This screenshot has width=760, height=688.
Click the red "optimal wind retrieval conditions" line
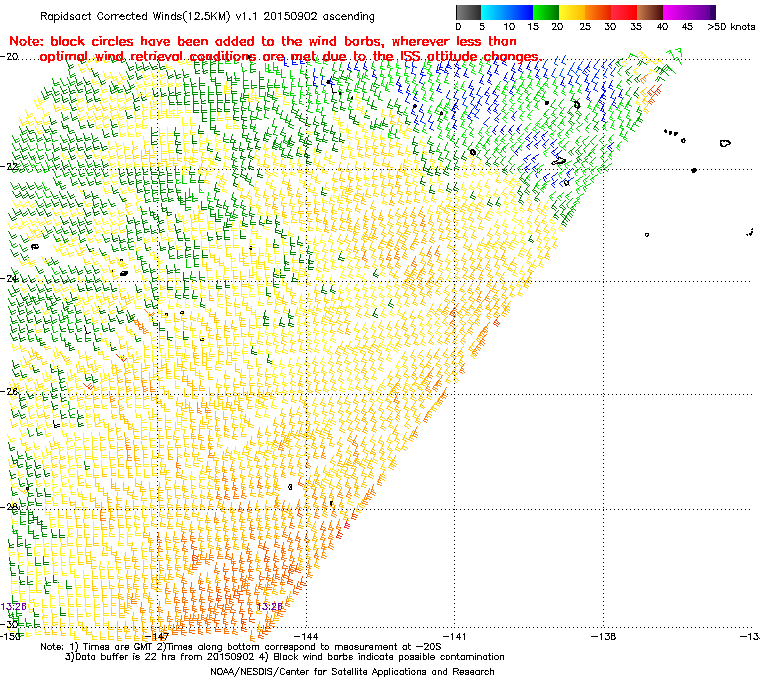coord(290,56)
